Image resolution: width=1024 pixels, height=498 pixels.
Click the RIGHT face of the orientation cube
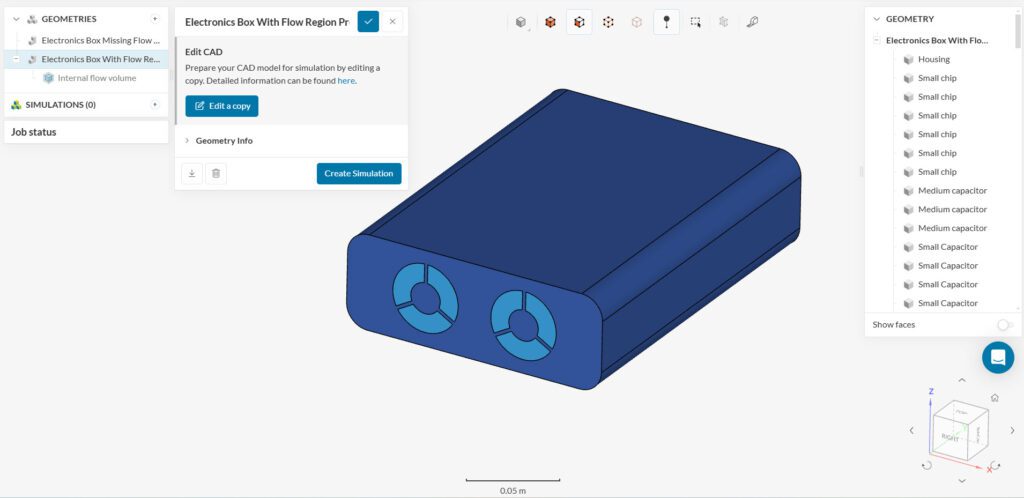point(950,437)
